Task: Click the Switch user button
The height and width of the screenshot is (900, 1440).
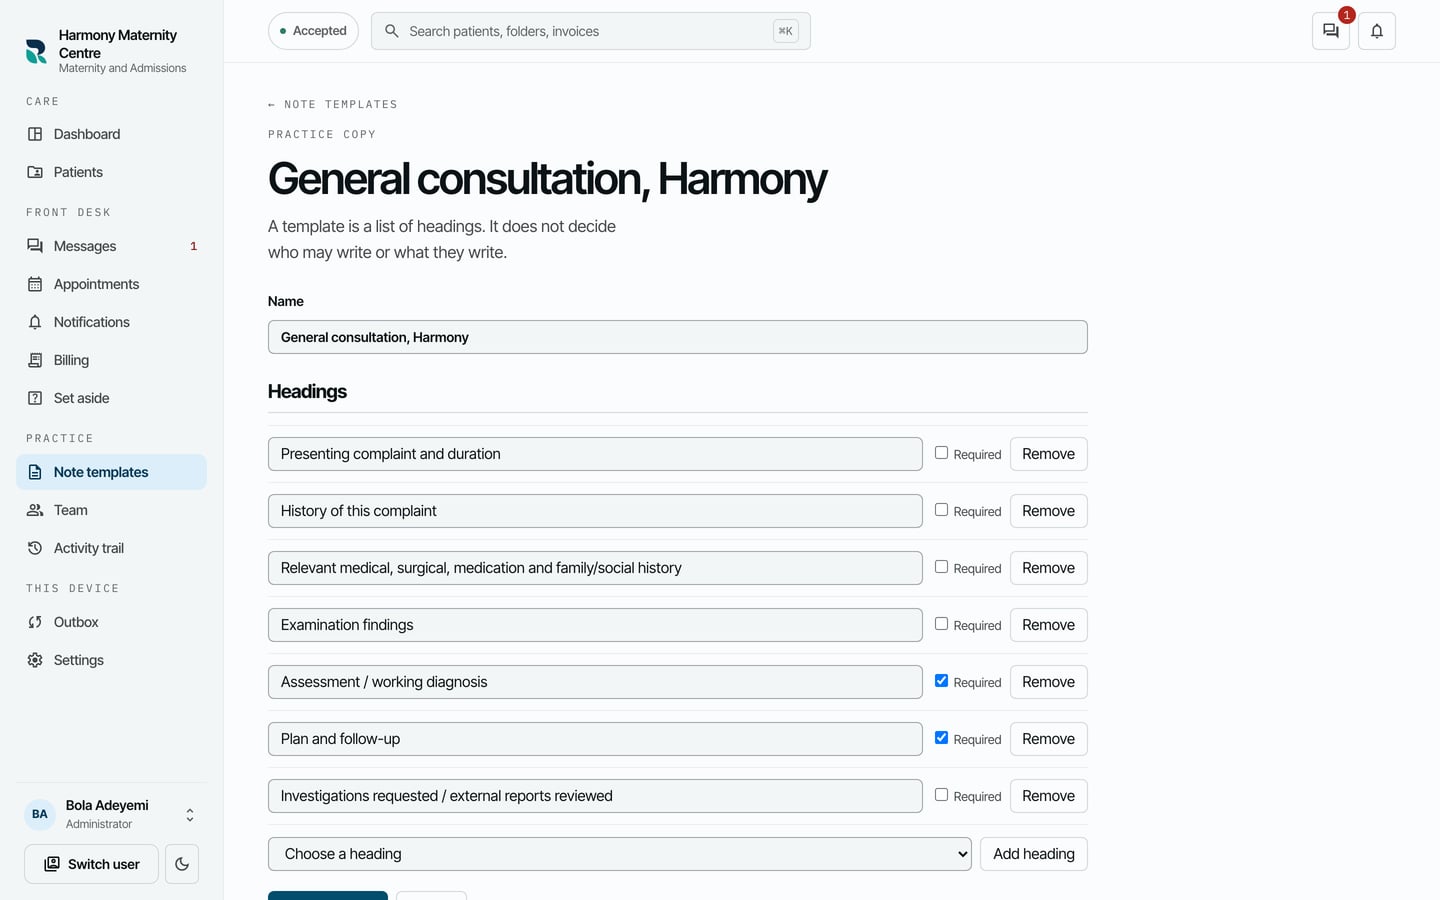Action: coord(91,864)
